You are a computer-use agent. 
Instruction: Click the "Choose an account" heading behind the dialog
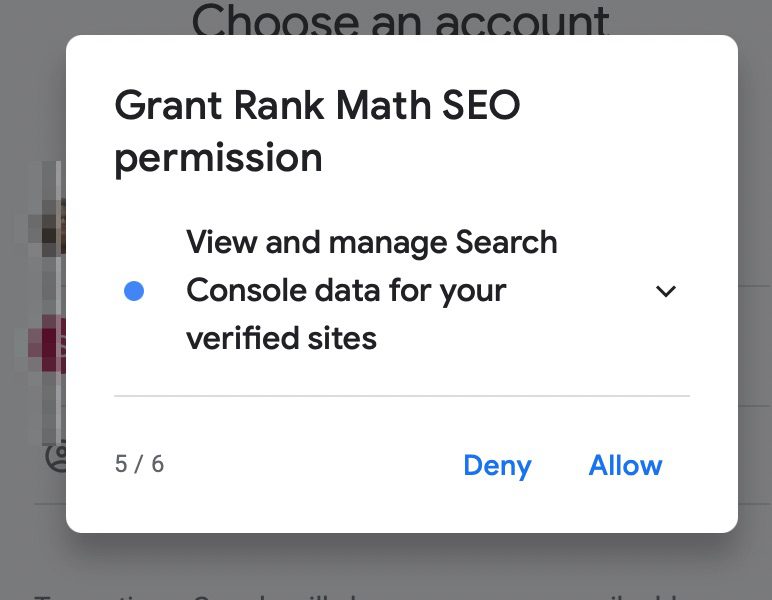pyautogui.click(x=400, y=18)
